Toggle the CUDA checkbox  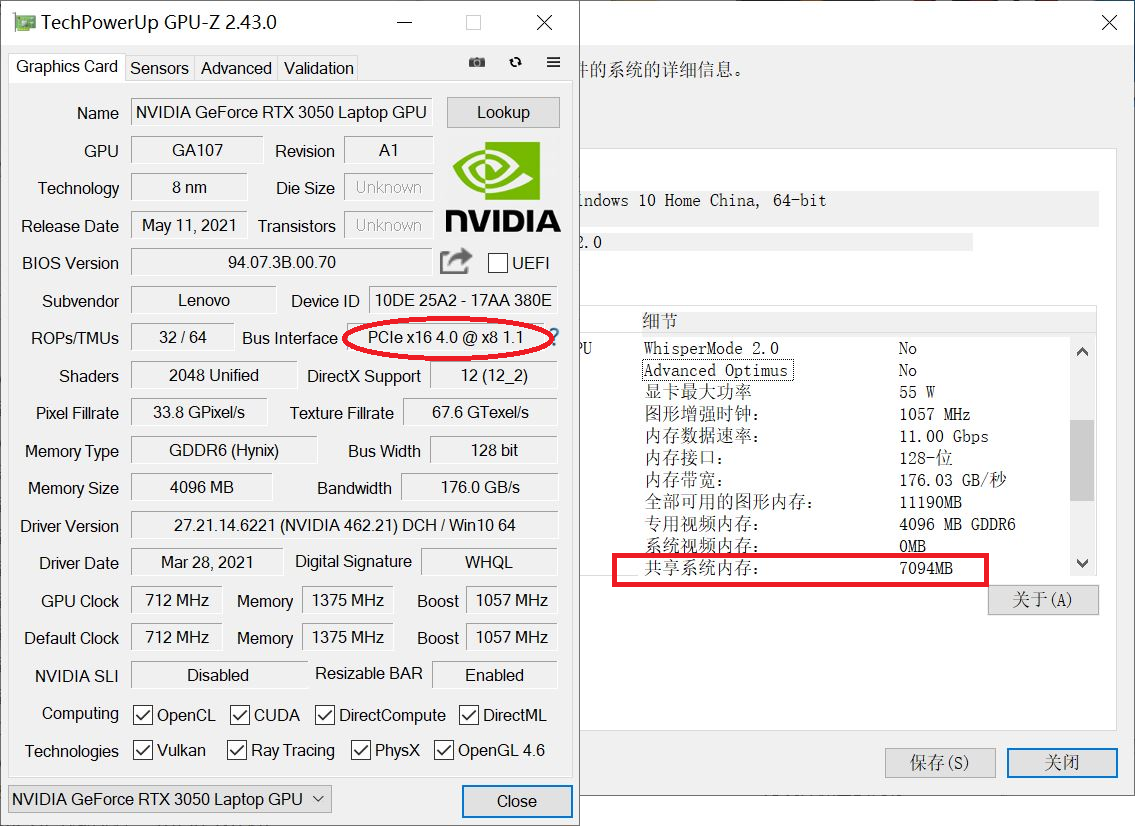[240, 715]
